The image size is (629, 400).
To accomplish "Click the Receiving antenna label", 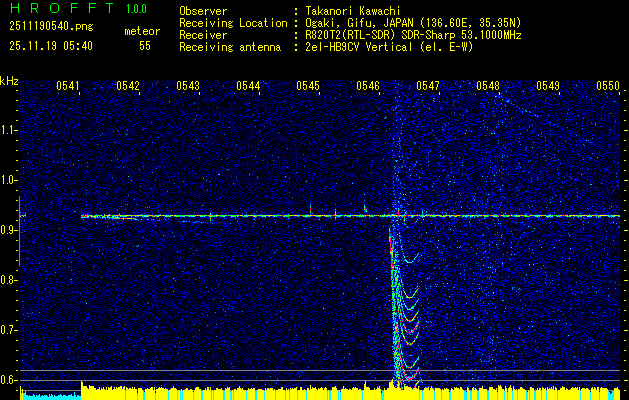I will (x=230, y=47).
